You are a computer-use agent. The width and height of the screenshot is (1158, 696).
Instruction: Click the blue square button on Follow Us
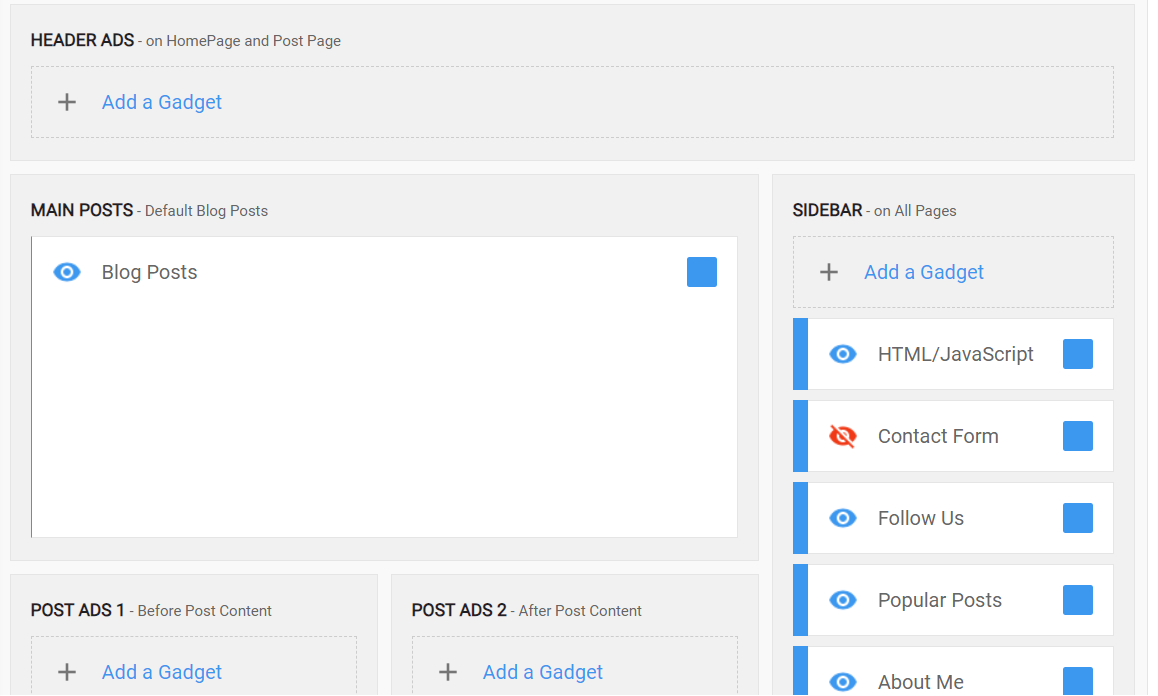point(1077,518)
